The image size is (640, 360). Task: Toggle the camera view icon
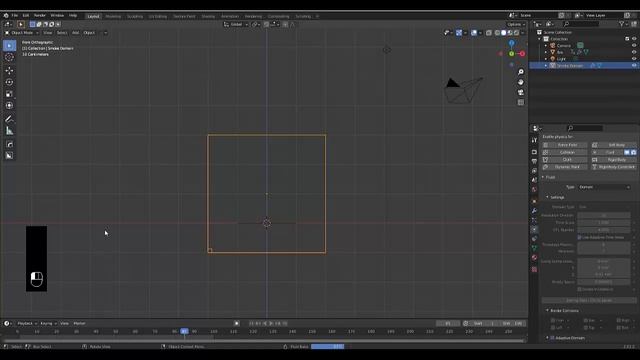[x=521, y=92]
